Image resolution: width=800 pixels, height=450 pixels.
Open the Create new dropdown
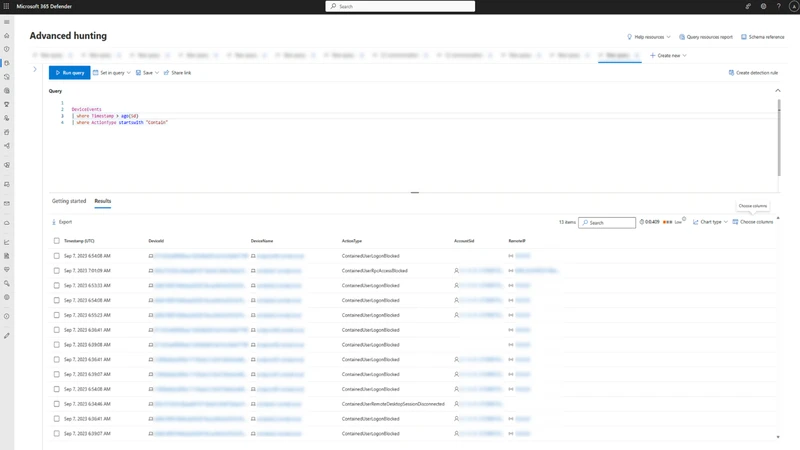(x=668, y=56)
